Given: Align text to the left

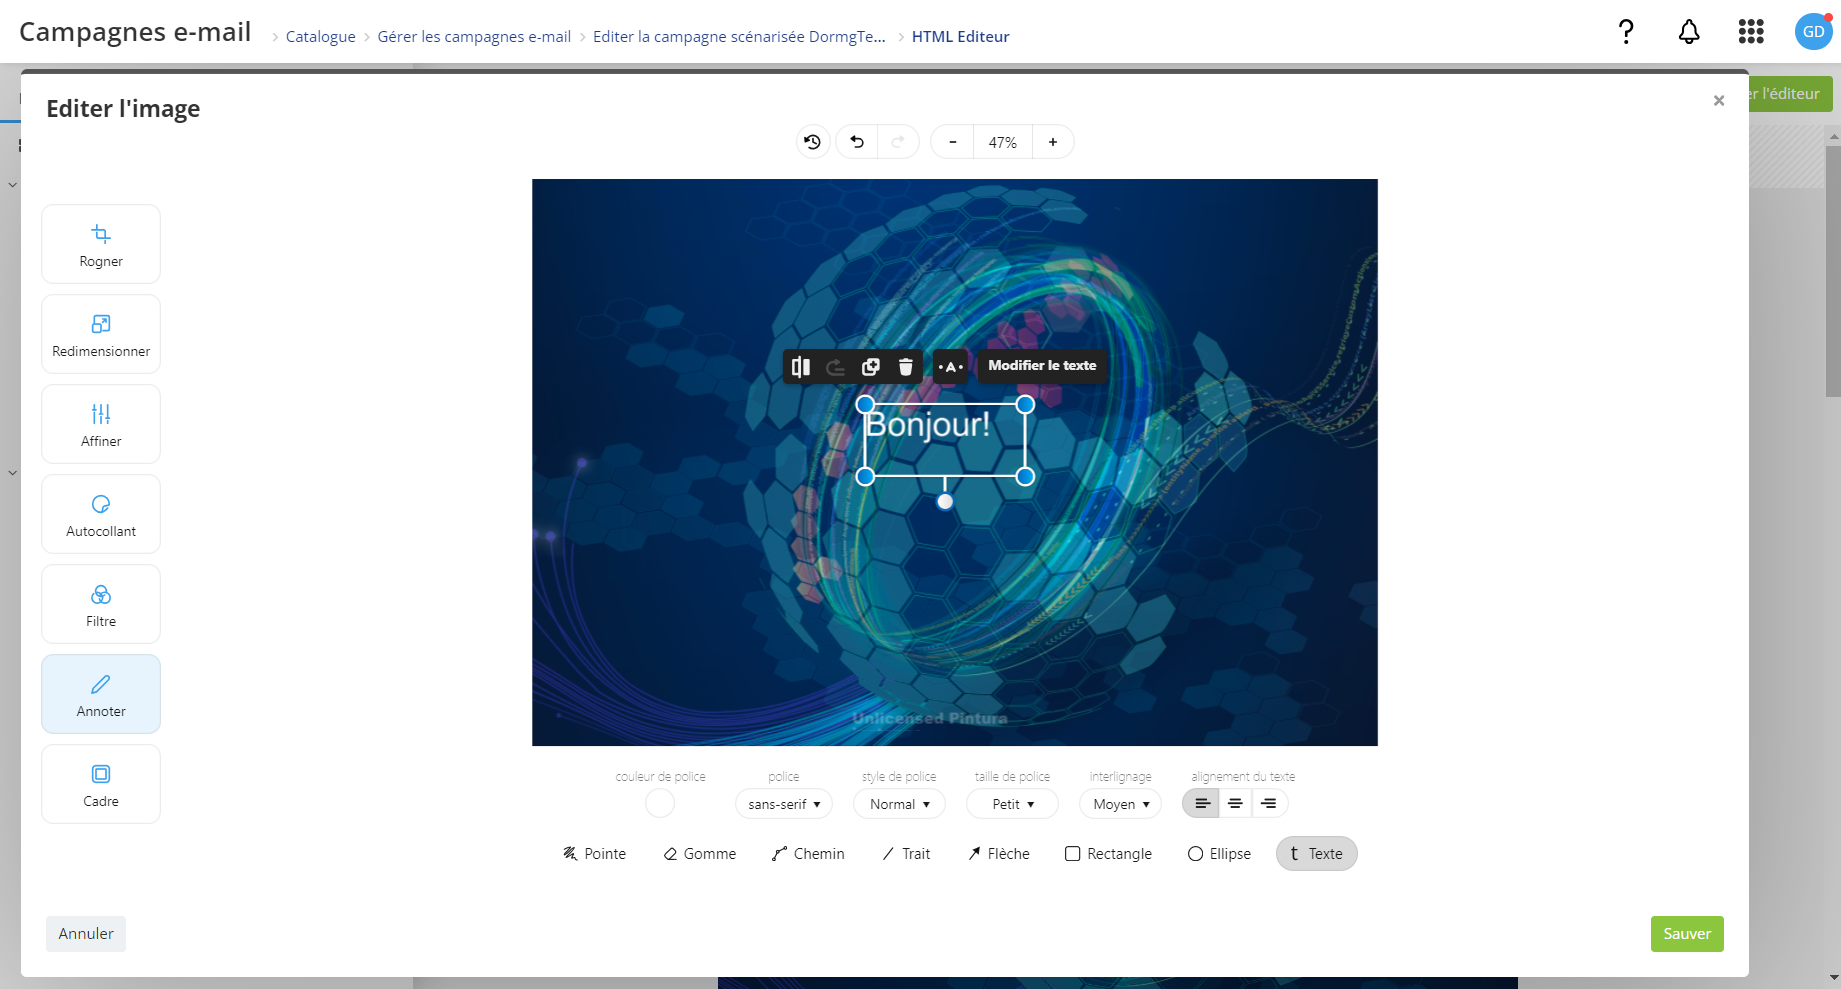Looking at the screenshot, I should pos(1202,803).
